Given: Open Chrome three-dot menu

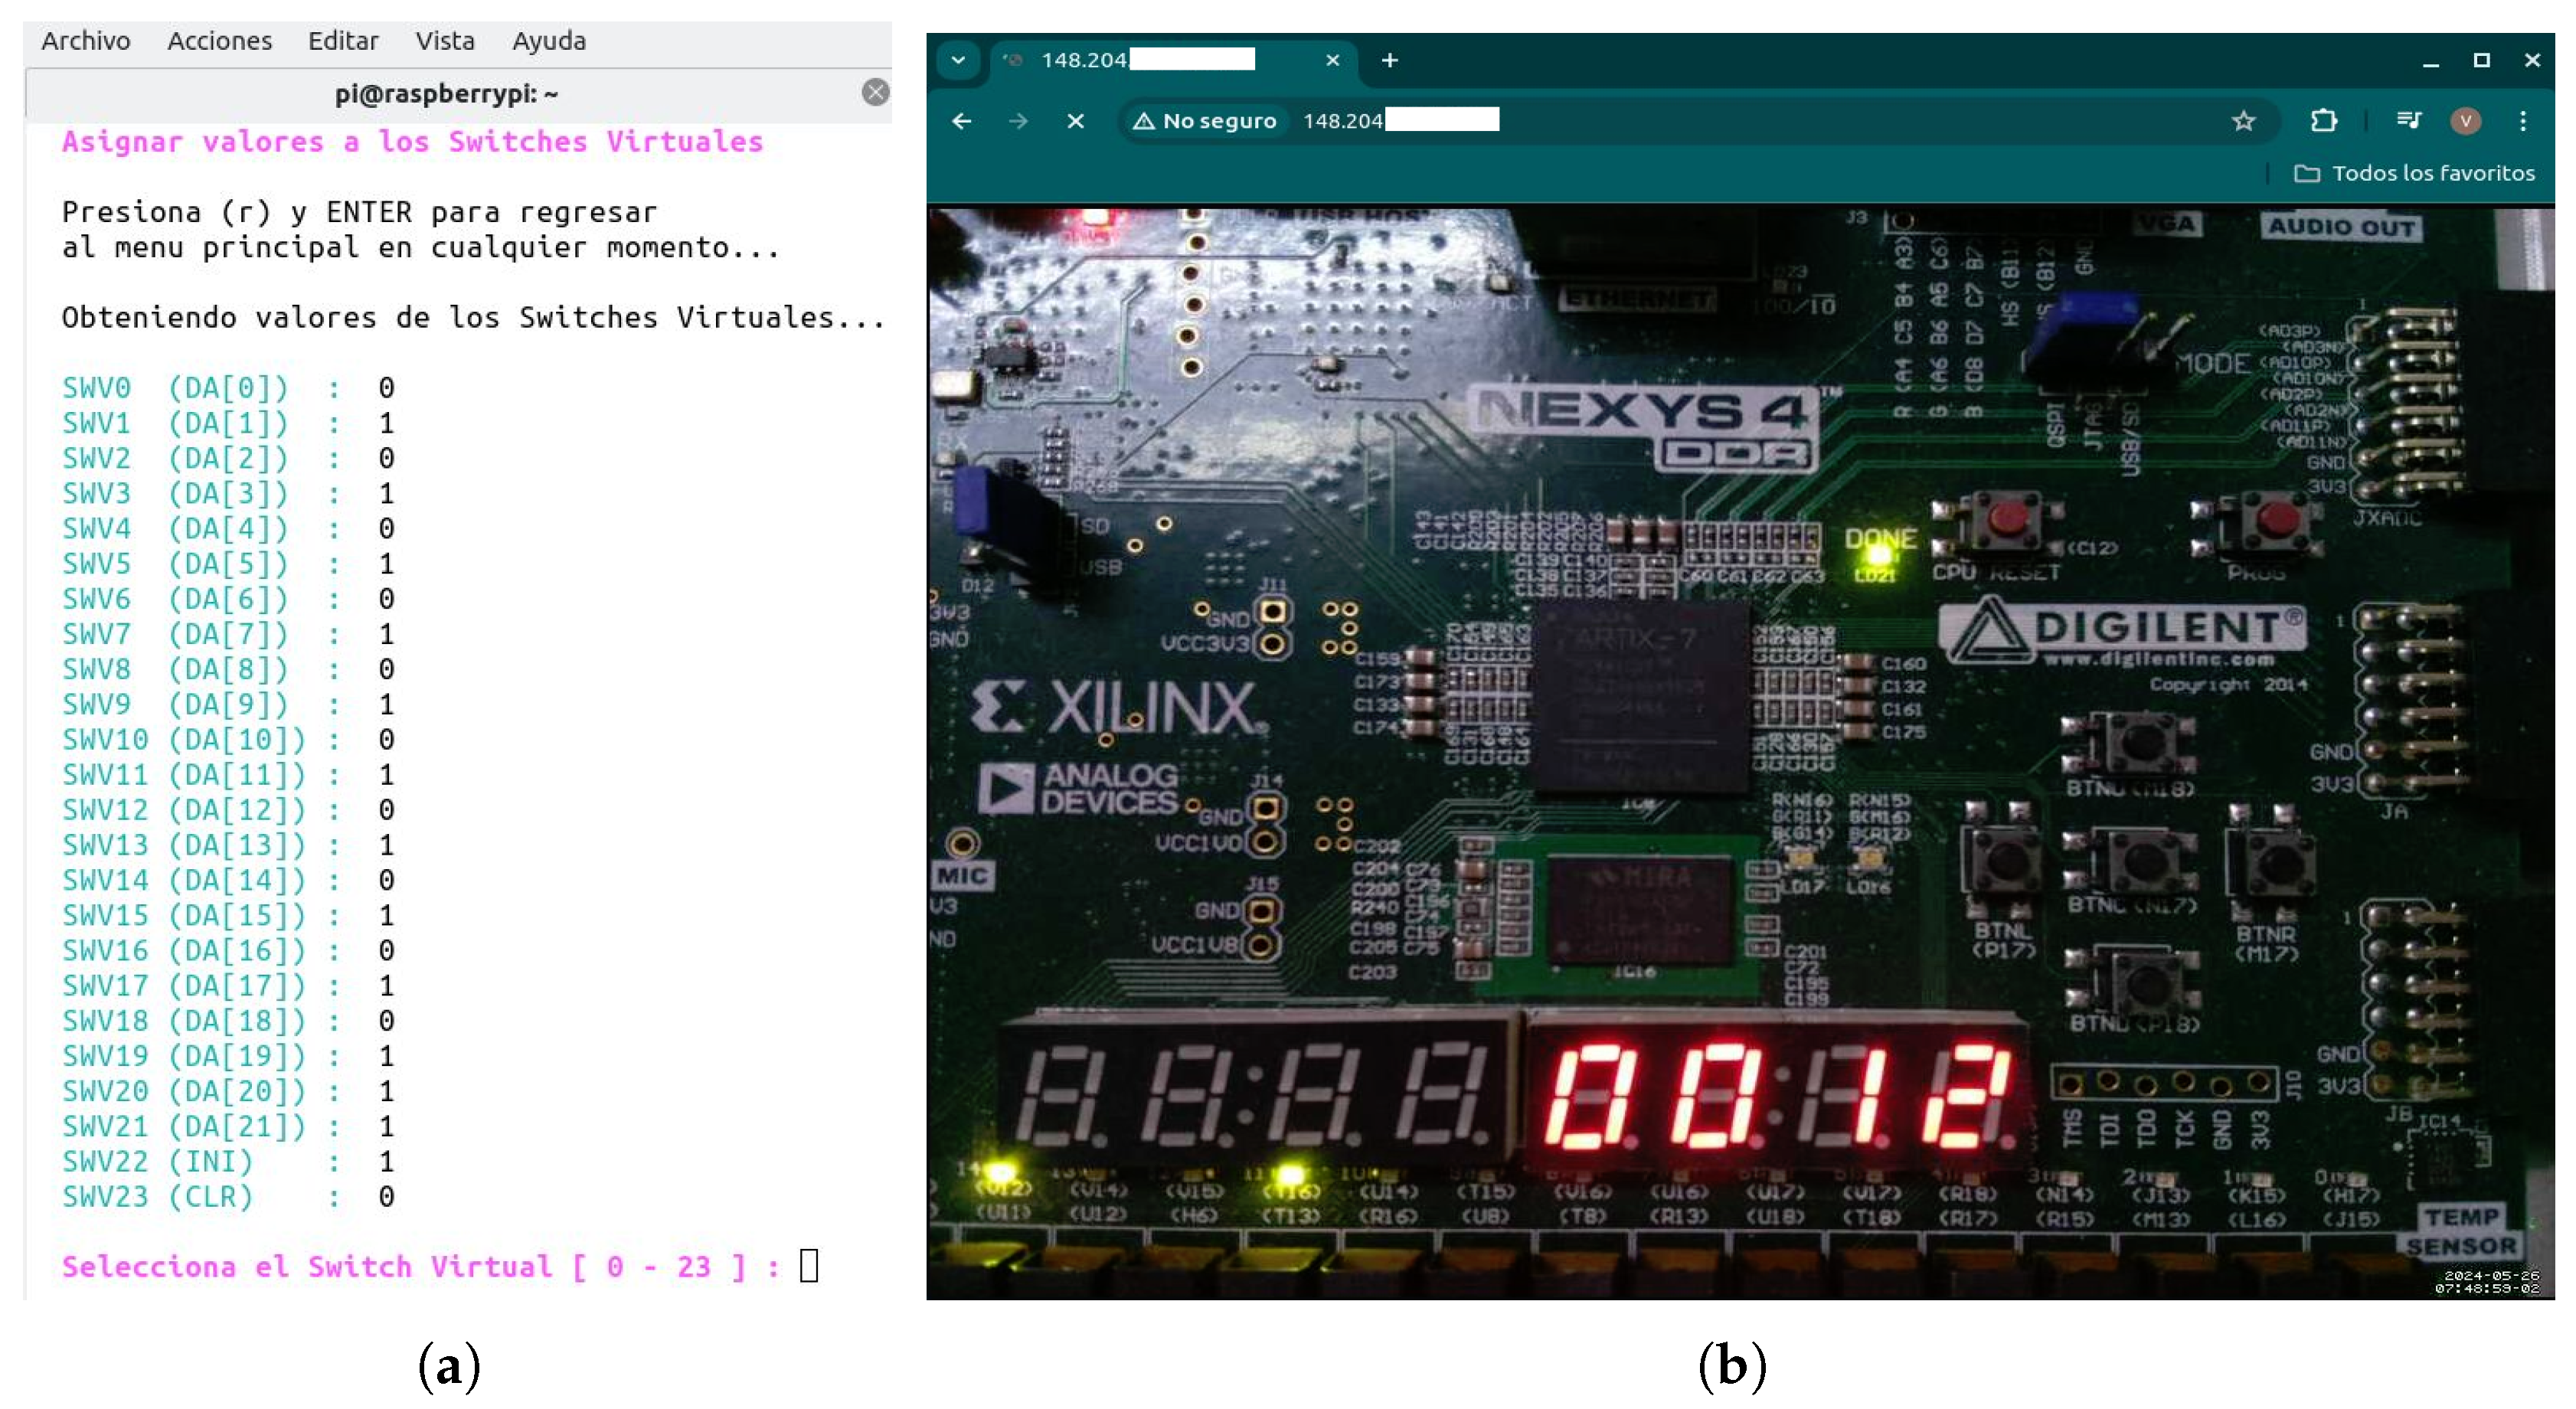Looking at the screenshot, I should pos(2523,121).
